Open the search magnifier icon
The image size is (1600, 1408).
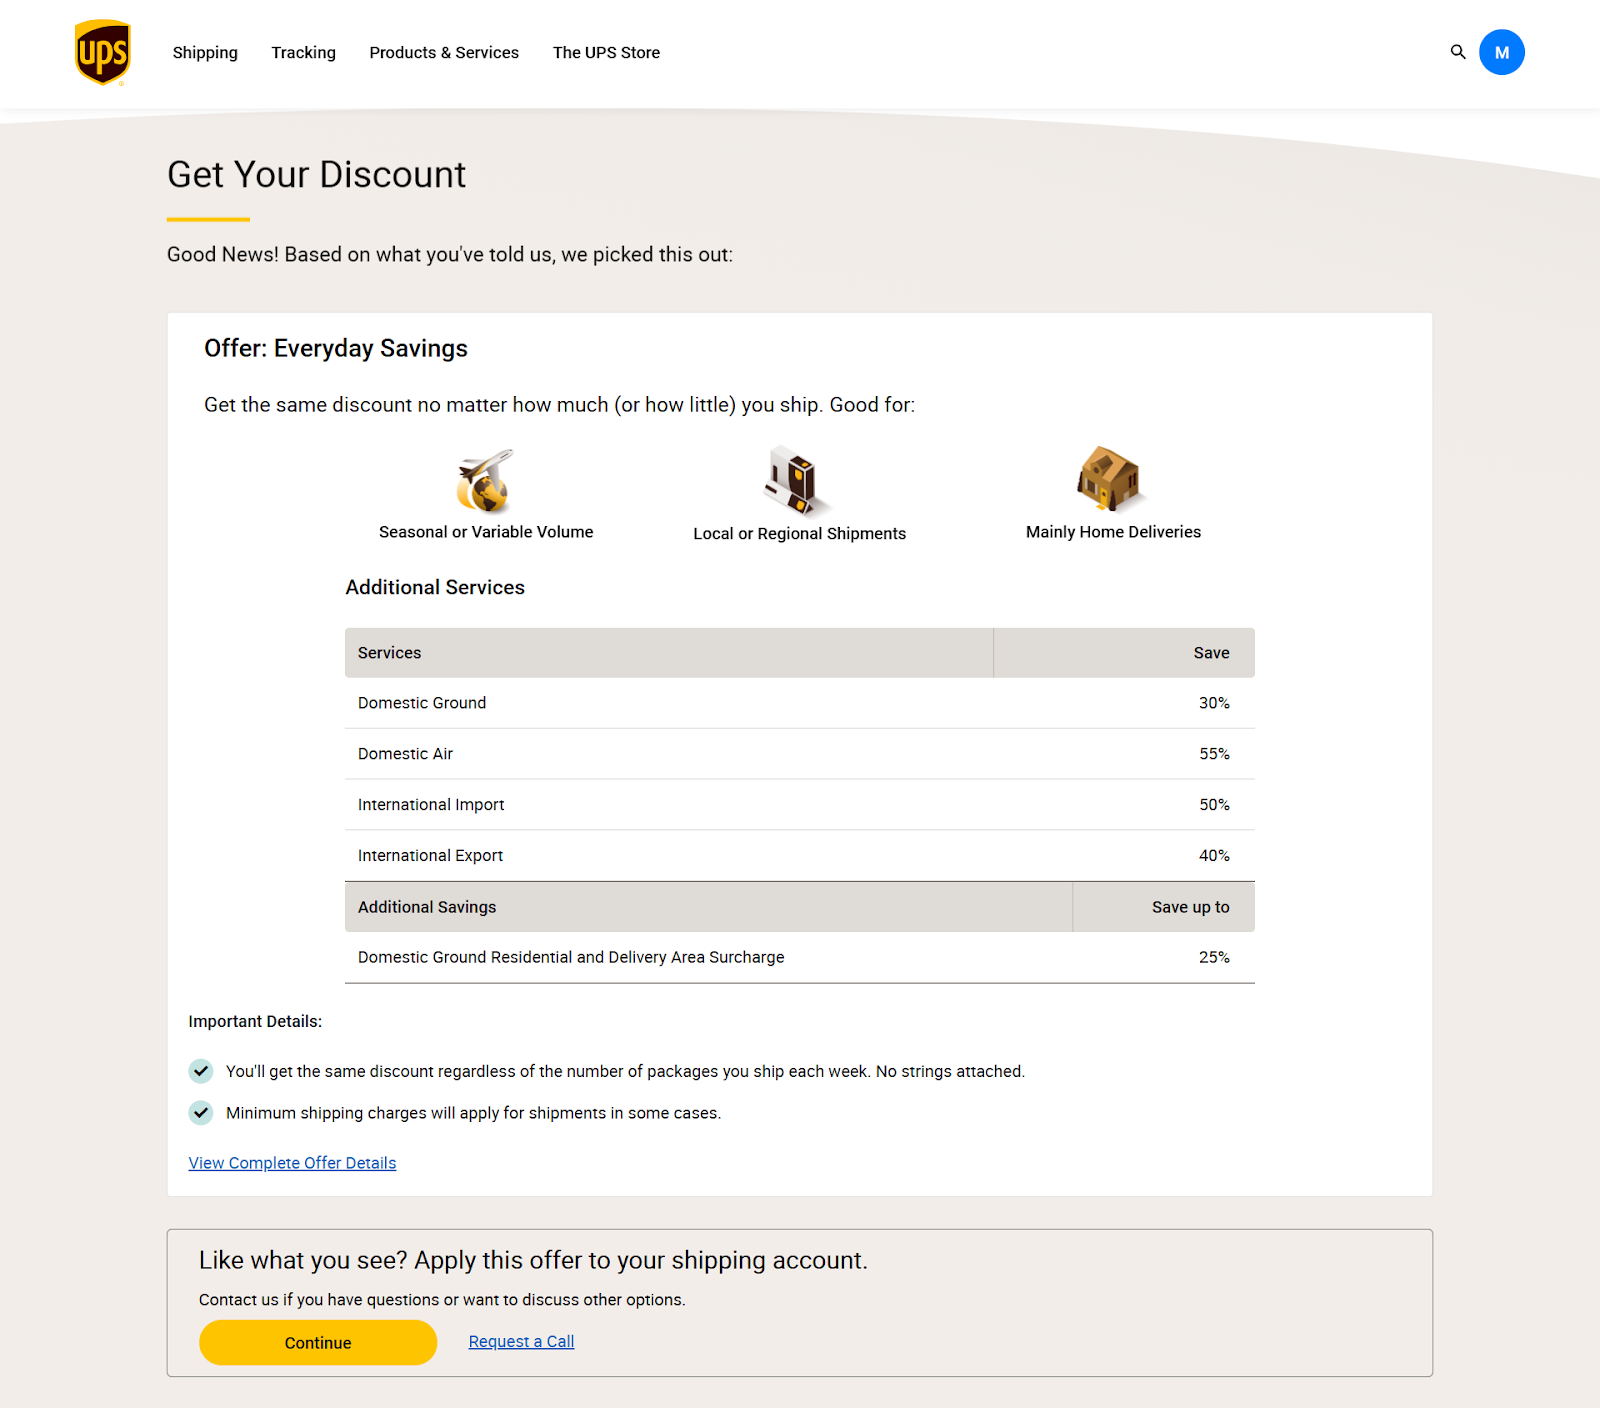(1458, 52)
